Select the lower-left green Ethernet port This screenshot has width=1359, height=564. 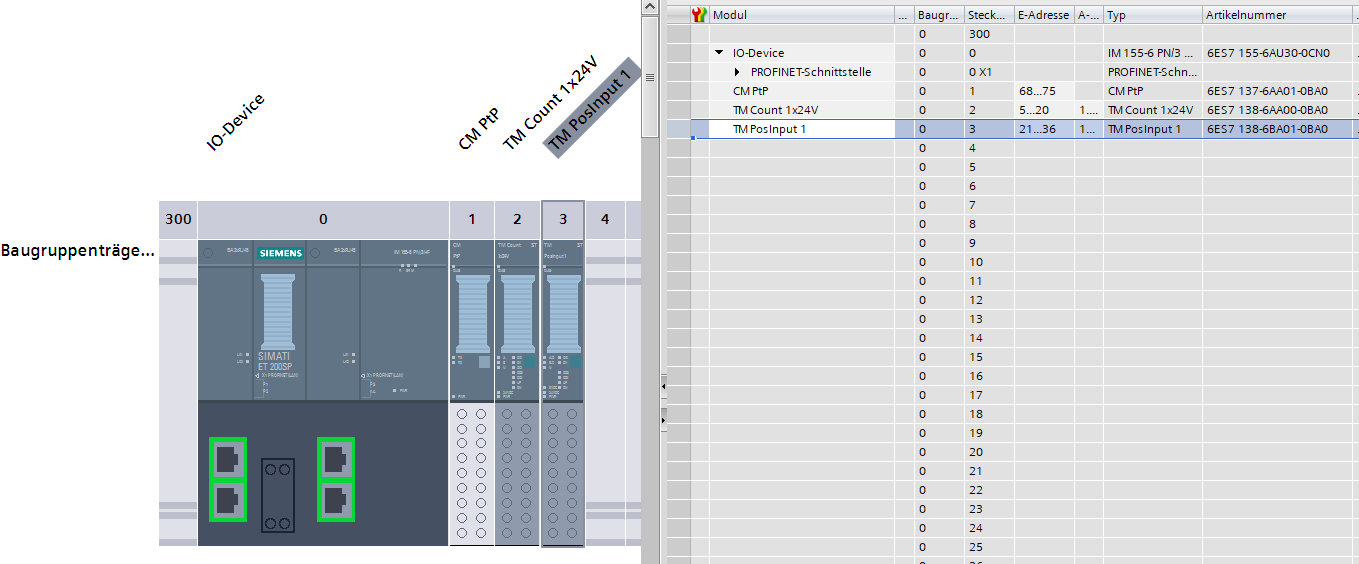pos(228,500)
